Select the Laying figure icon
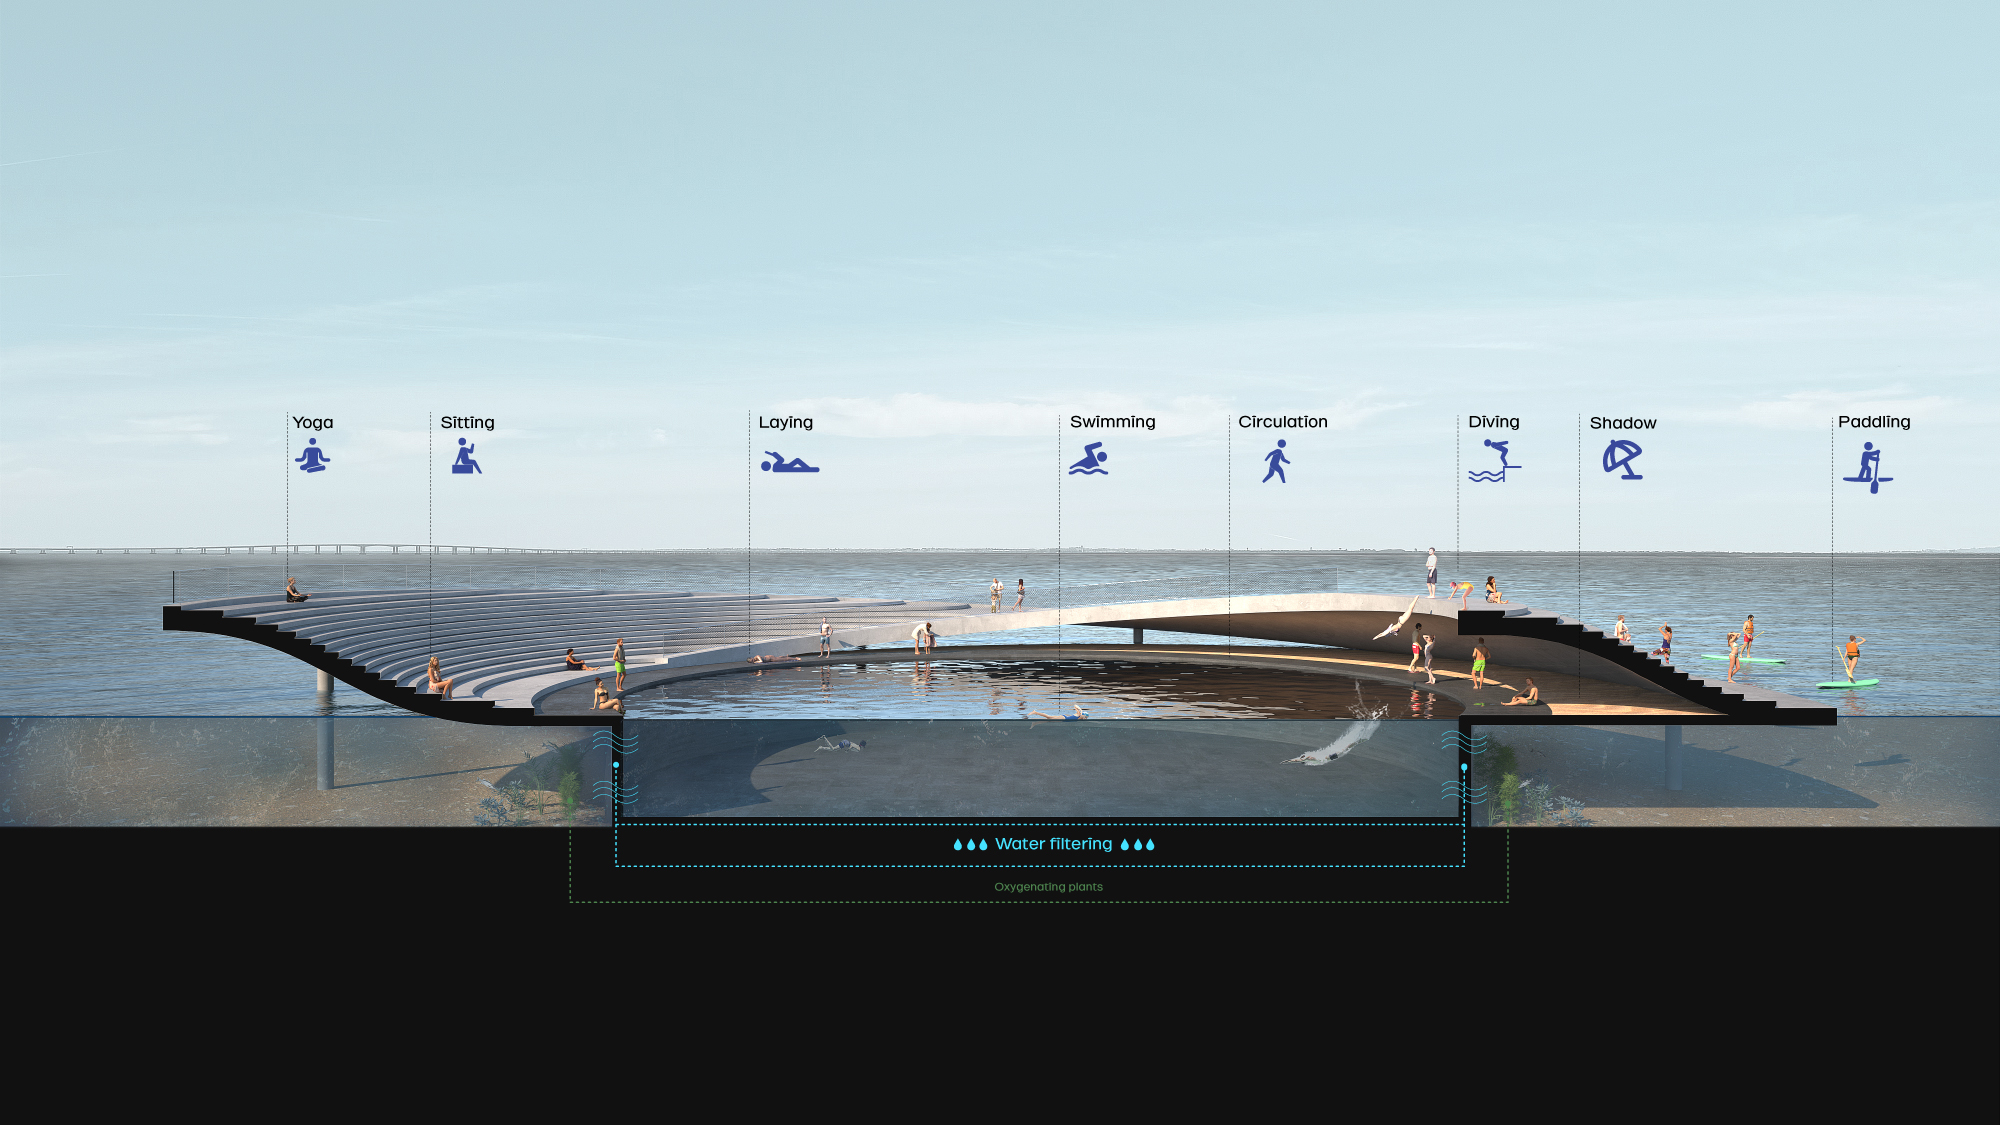This screenshot has height=1125, width=2000. point(790,462)
